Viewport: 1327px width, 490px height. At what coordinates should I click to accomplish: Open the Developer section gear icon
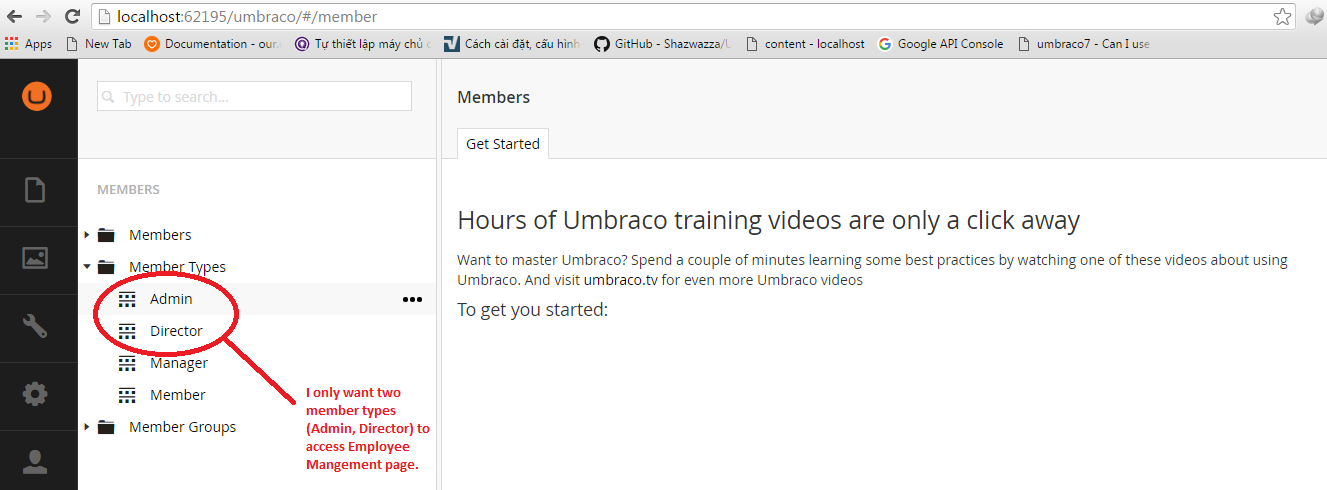35,394
